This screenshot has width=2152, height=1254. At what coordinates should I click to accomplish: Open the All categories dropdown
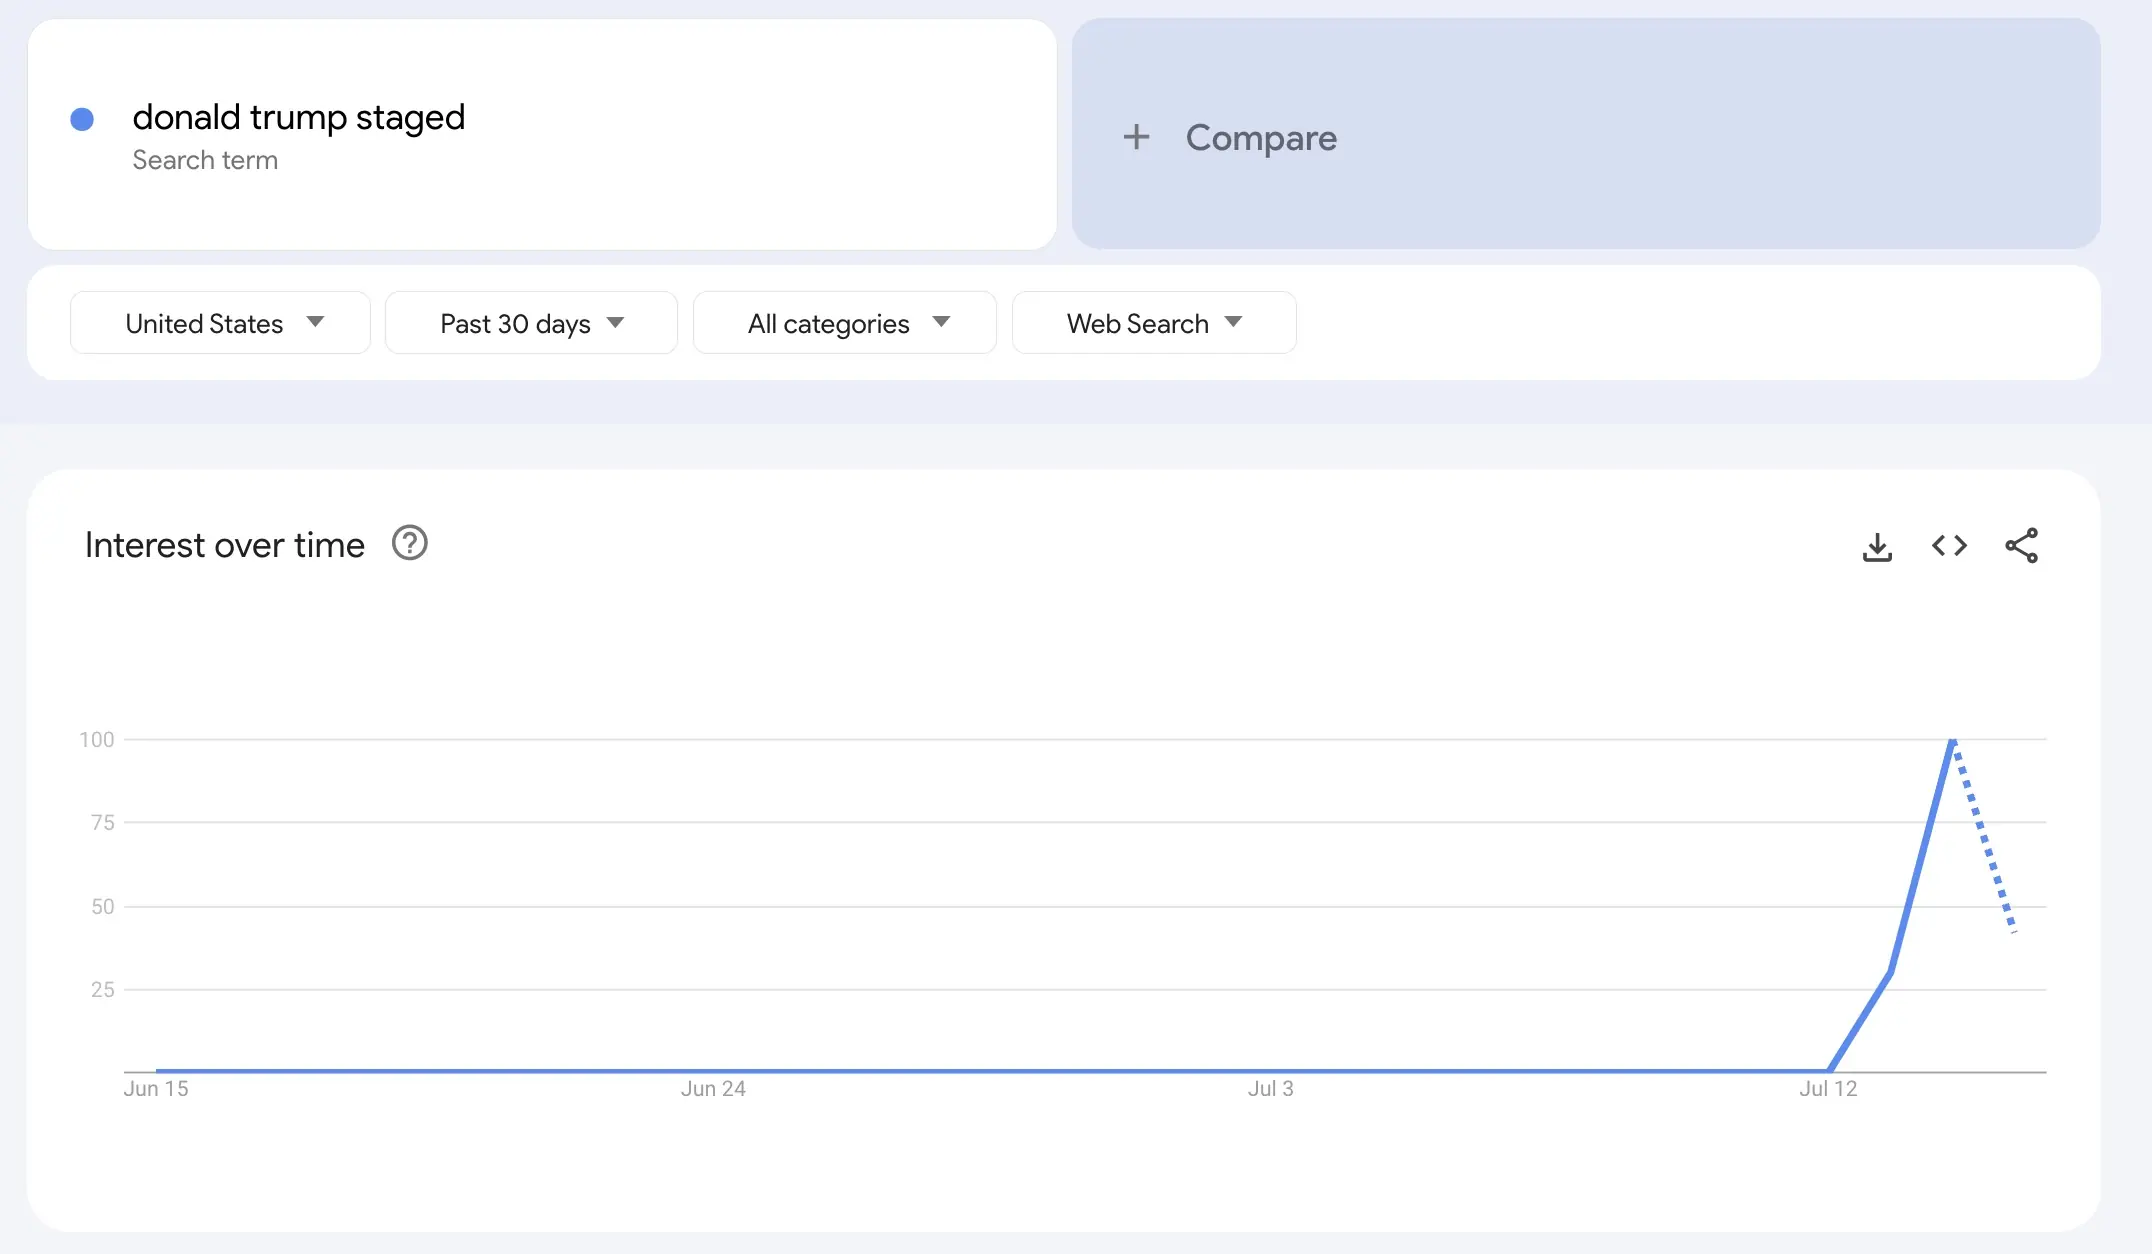pos(844,323)
